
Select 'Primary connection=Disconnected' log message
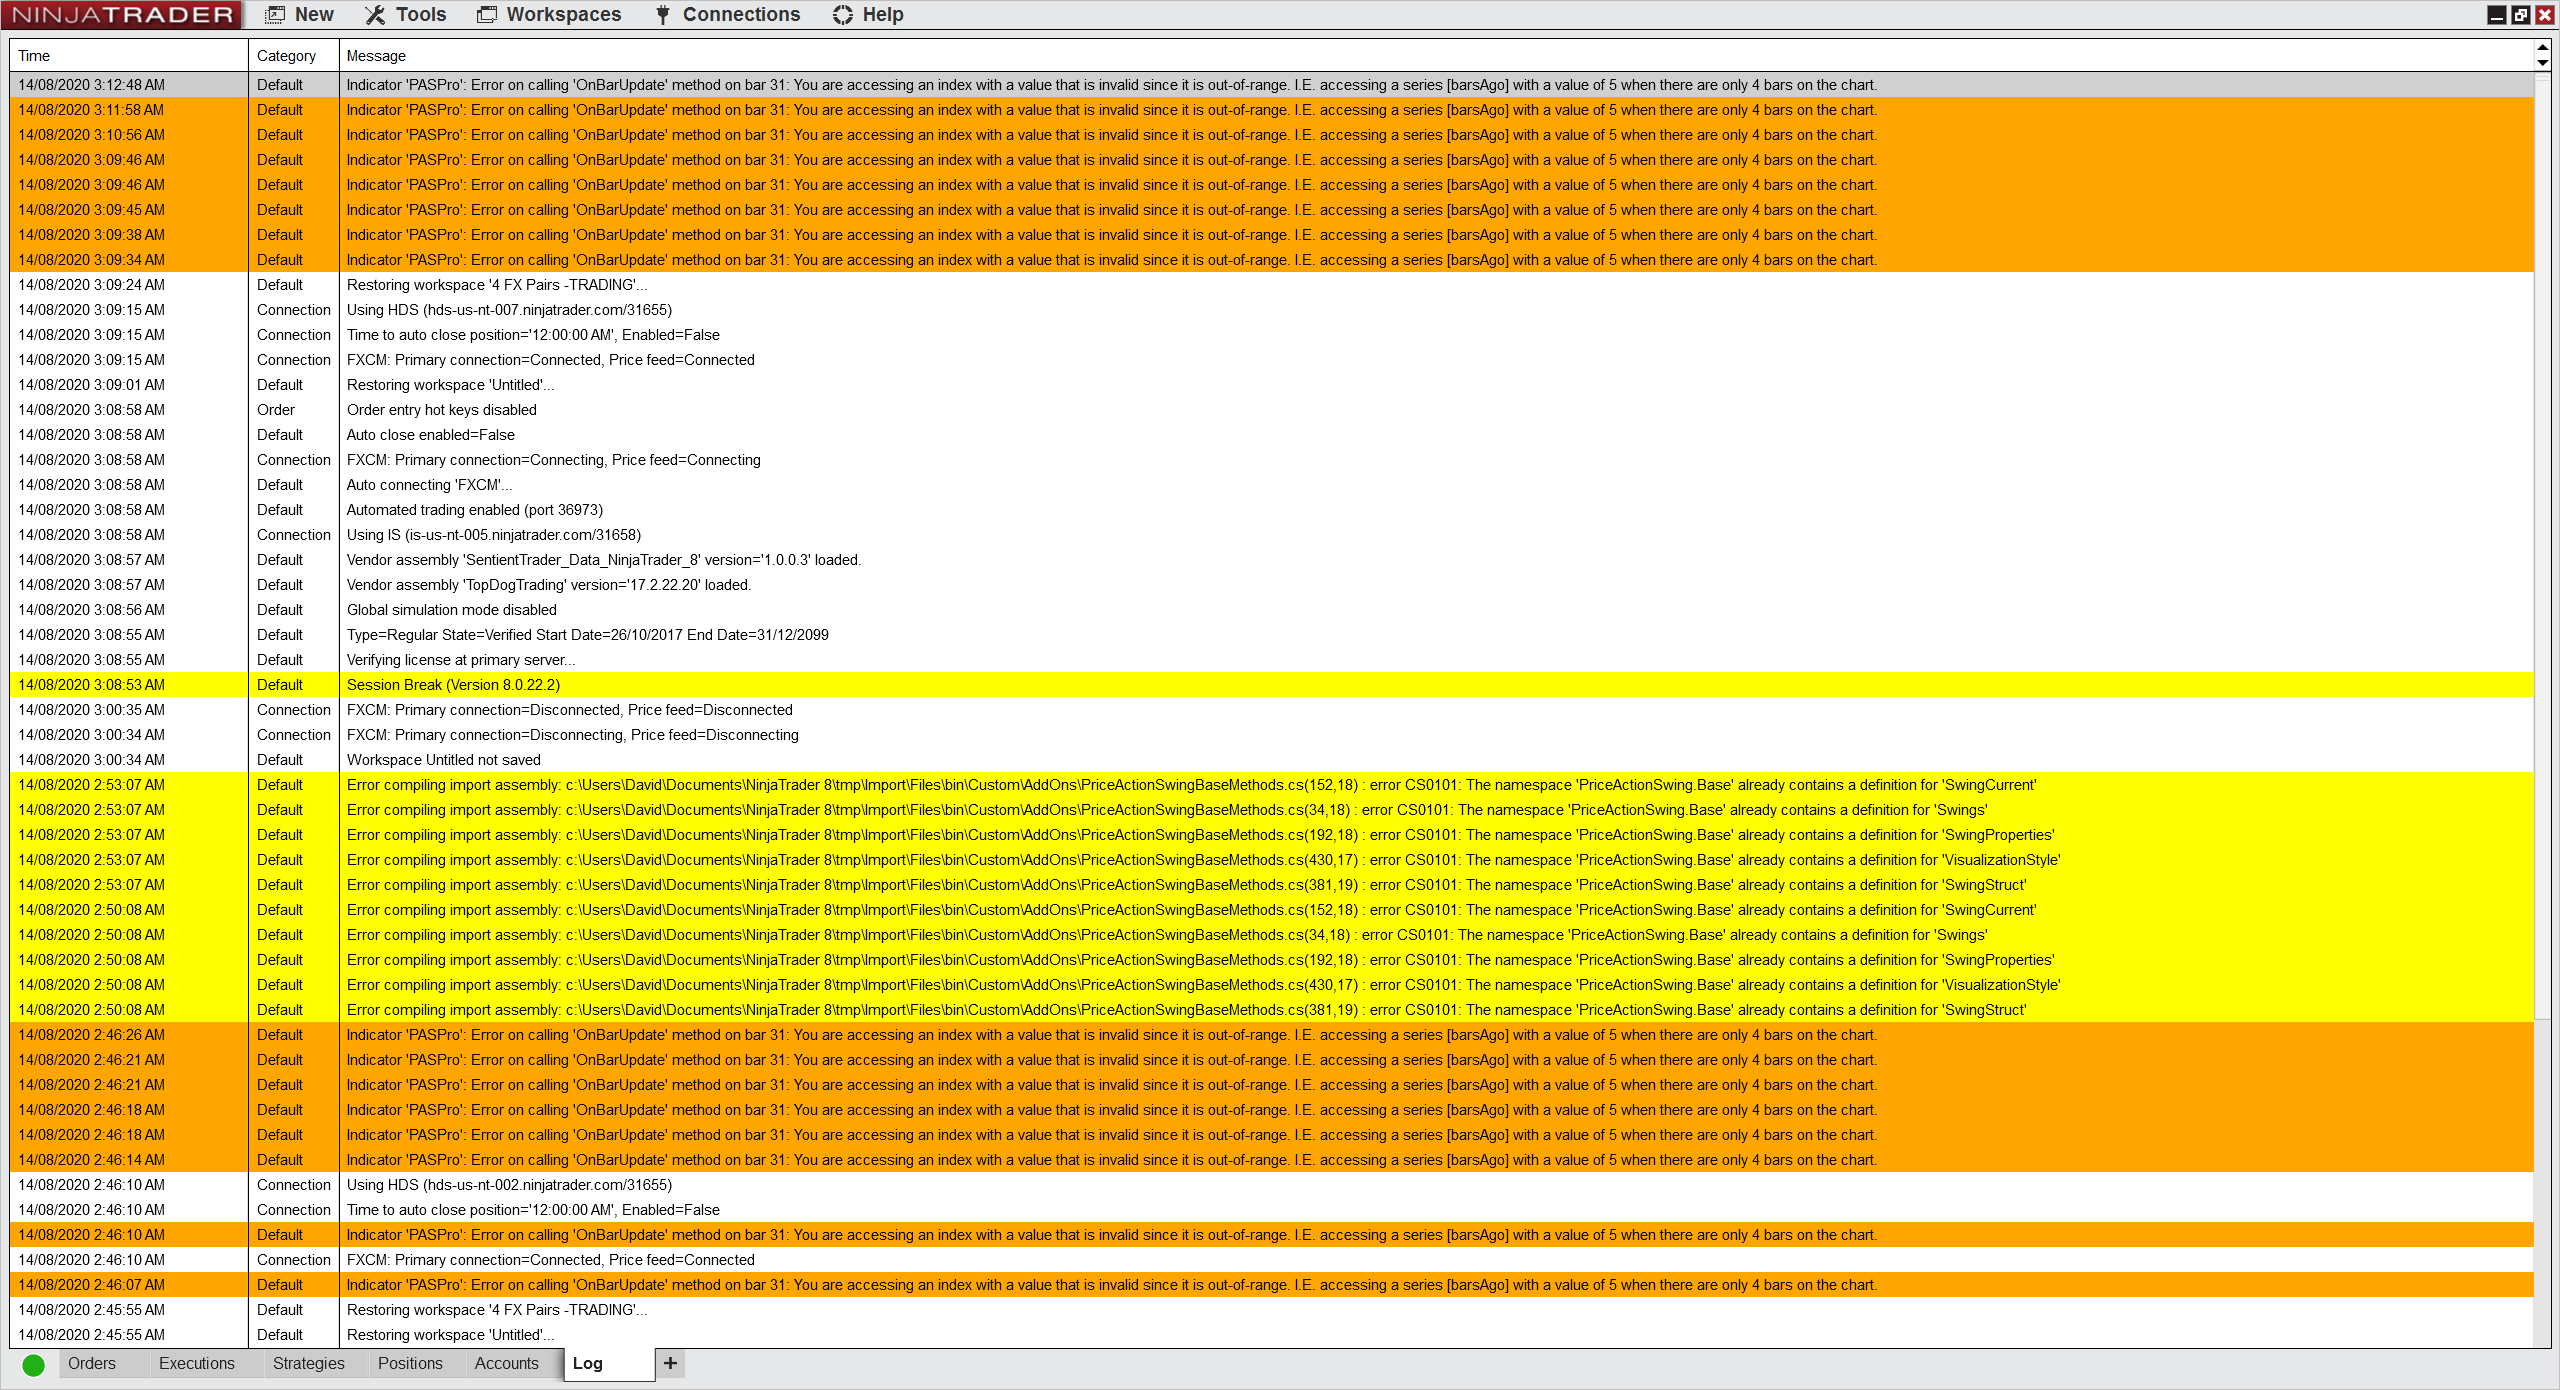[x=569, y=710]
